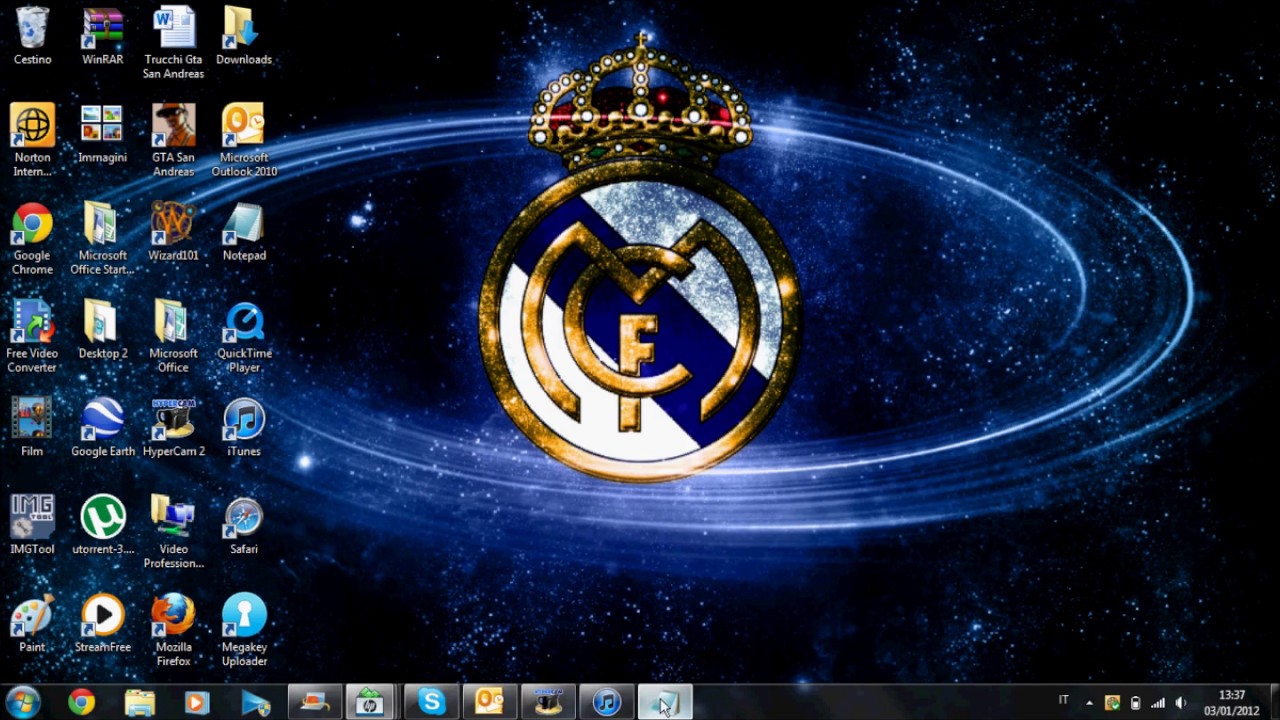Launch Microsoft Outlook 2010 desktop shortcut
This screenshot has height=720, width=1280.
pyautogui.click(x=244, y=140)
